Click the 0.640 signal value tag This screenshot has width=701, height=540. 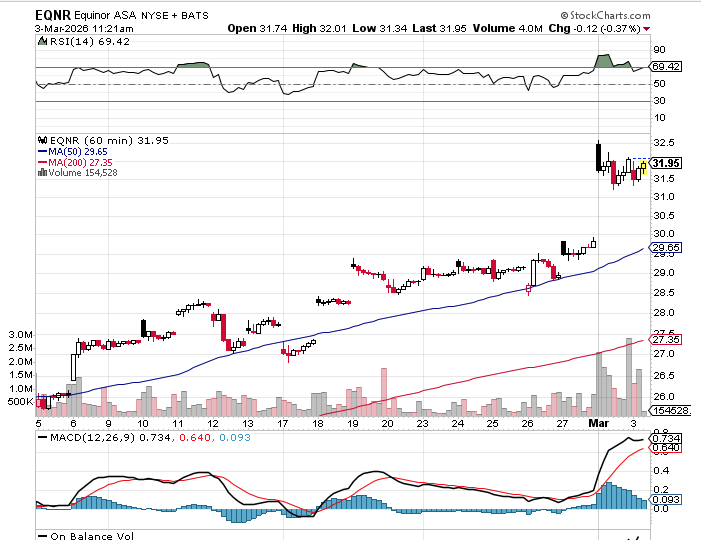[666, 448]
